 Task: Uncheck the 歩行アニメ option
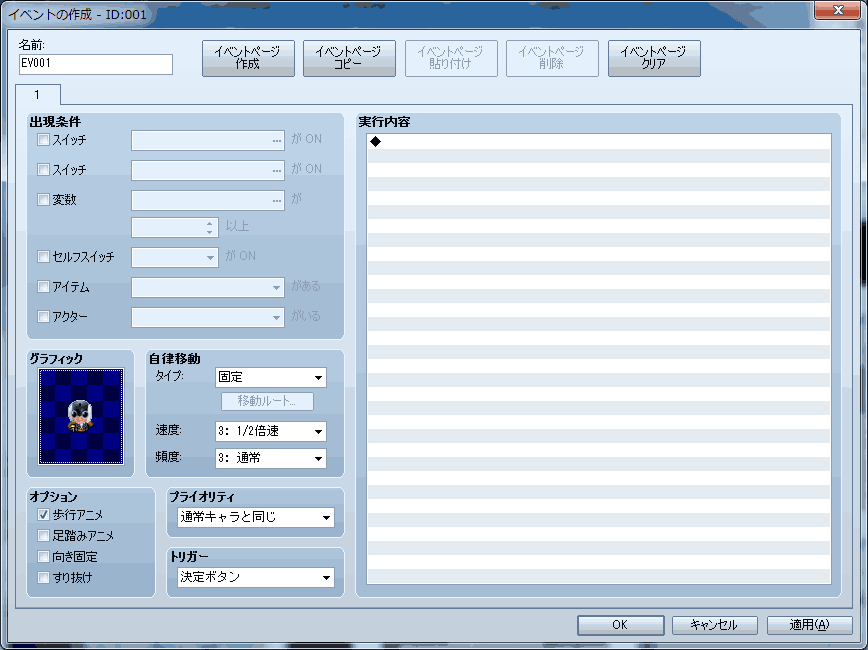point(43,514)
